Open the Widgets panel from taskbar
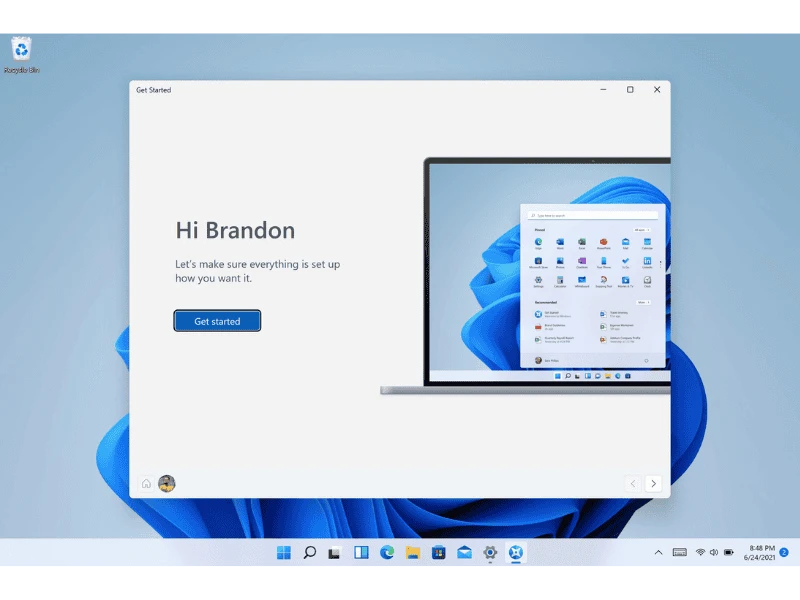 [x=361, y=553]
